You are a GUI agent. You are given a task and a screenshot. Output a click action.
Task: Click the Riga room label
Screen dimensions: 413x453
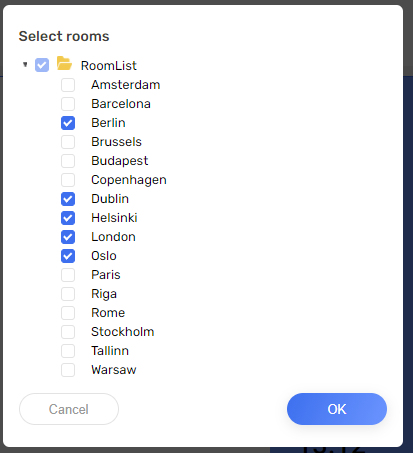pyautogui.click(x=104, y=294)
